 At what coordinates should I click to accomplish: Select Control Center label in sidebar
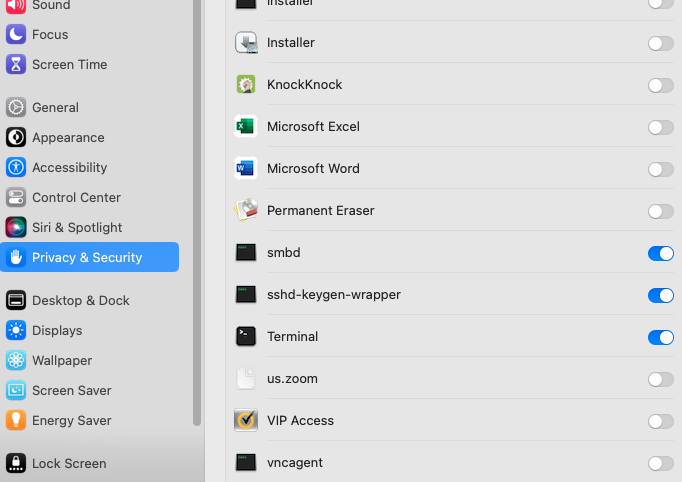77,197
